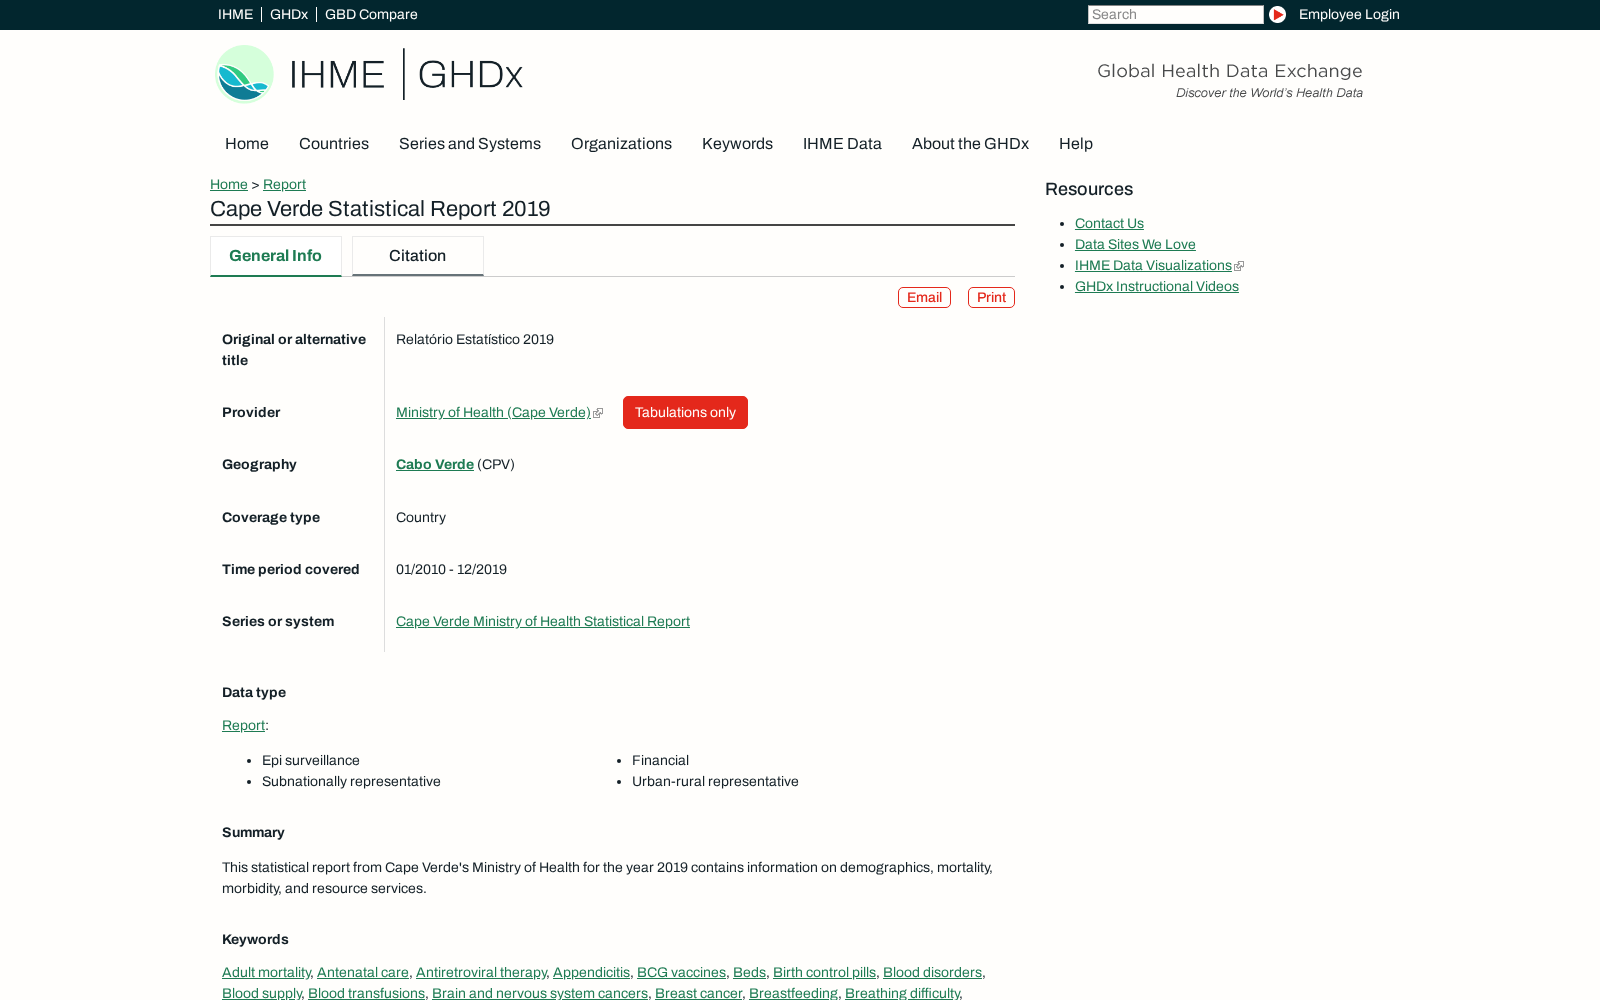Click Employee Login
This screenshot has width=1600, height=1000.
[x=1349, y=14]
